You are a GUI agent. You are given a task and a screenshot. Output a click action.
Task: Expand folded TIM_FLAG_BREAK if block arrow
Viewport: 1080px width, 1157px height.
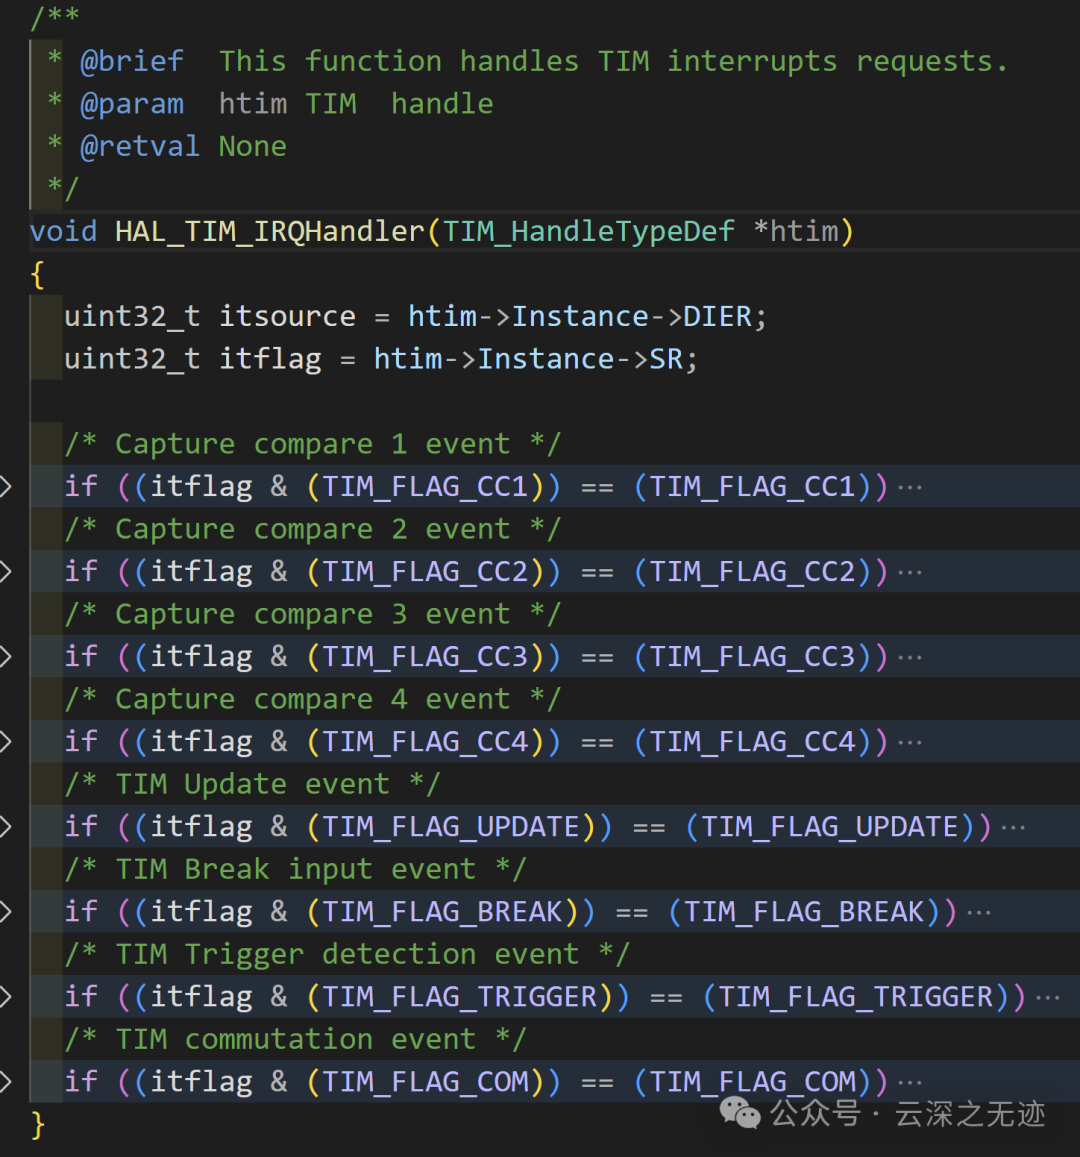coord(5,912)
